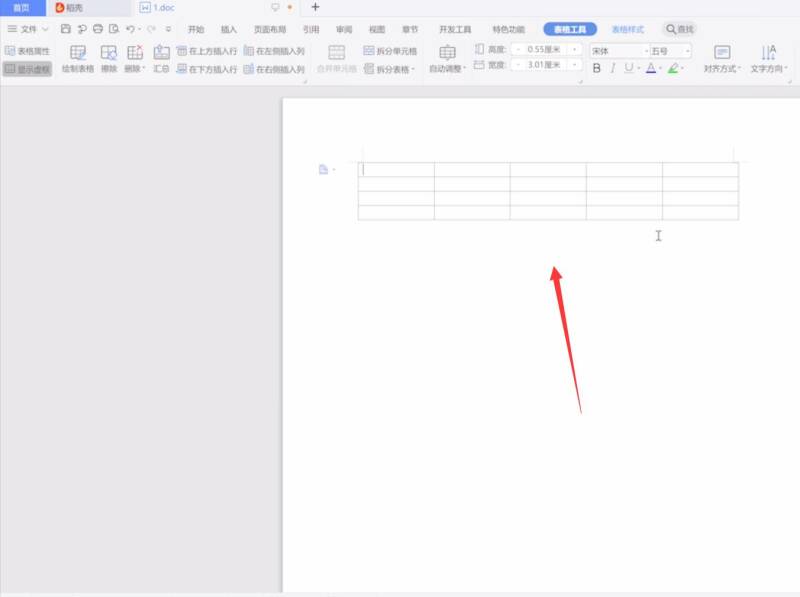Image resolution: width=800 pixels, height=597 pixels.
Task: Switch to the 审阅 Review tab
Action: coord(344,29)
